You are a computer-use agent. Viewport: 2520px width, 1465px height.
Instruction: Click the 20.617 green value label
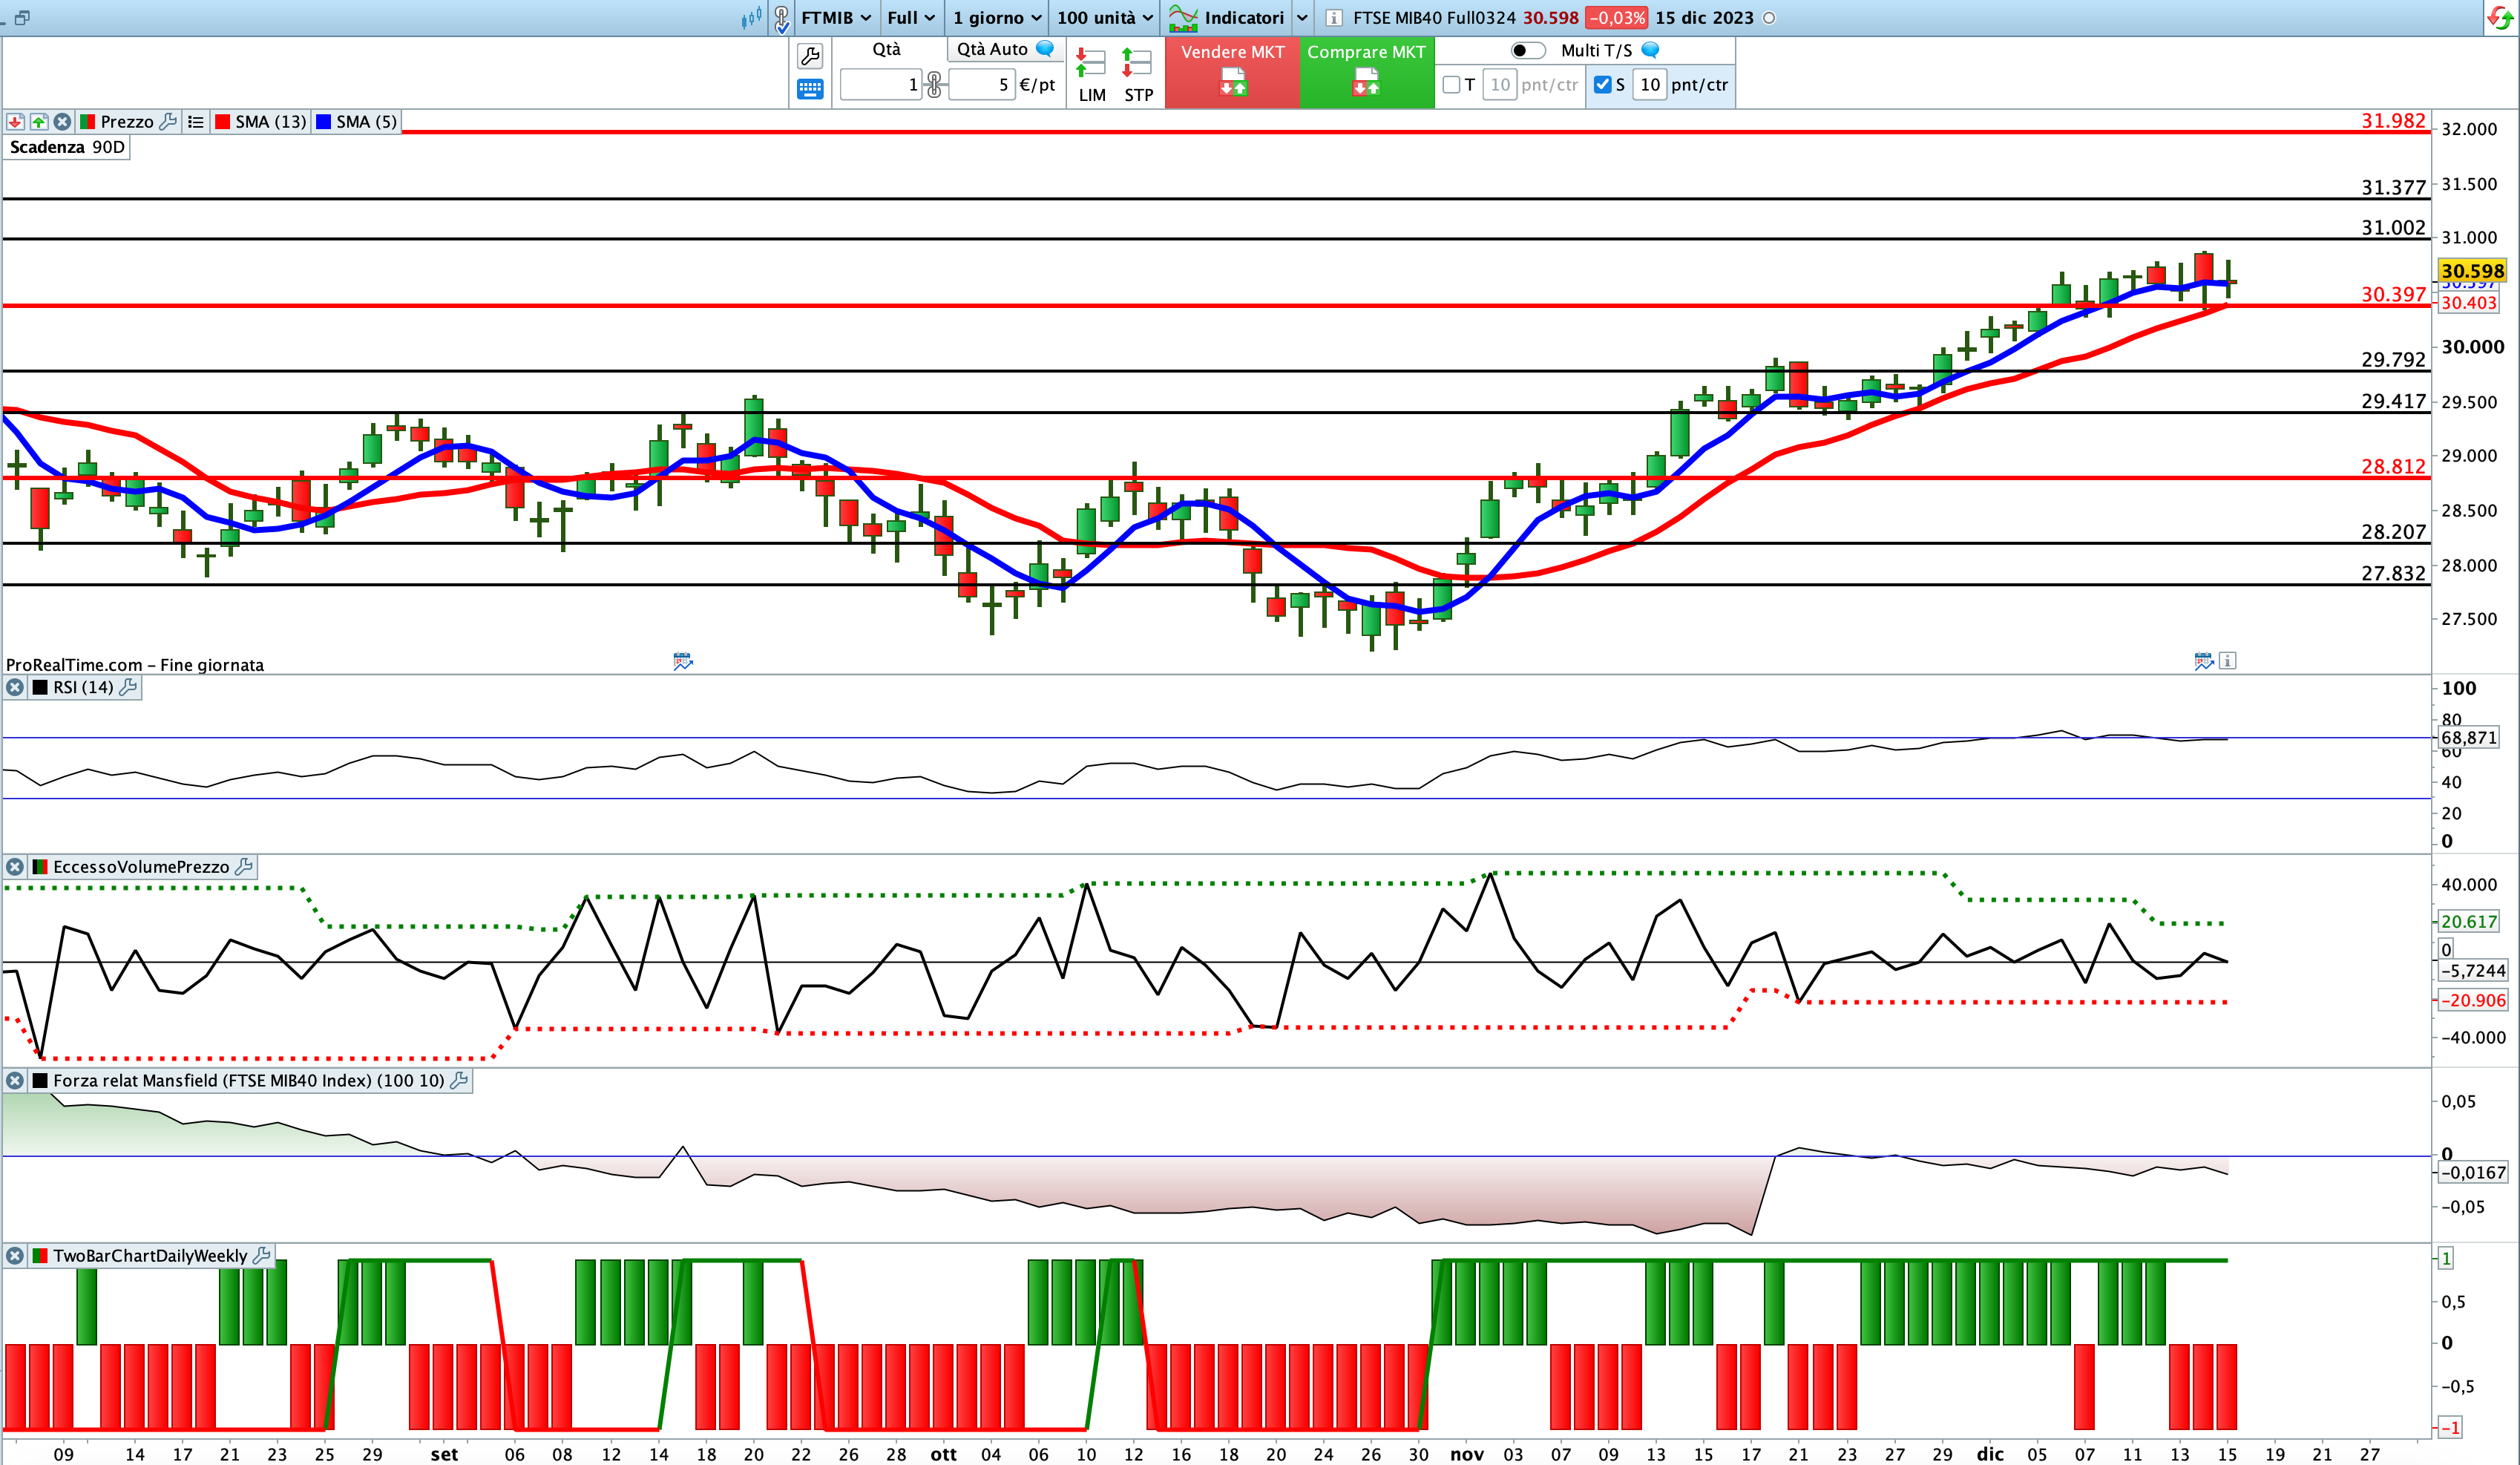[x=2468, y=922]
